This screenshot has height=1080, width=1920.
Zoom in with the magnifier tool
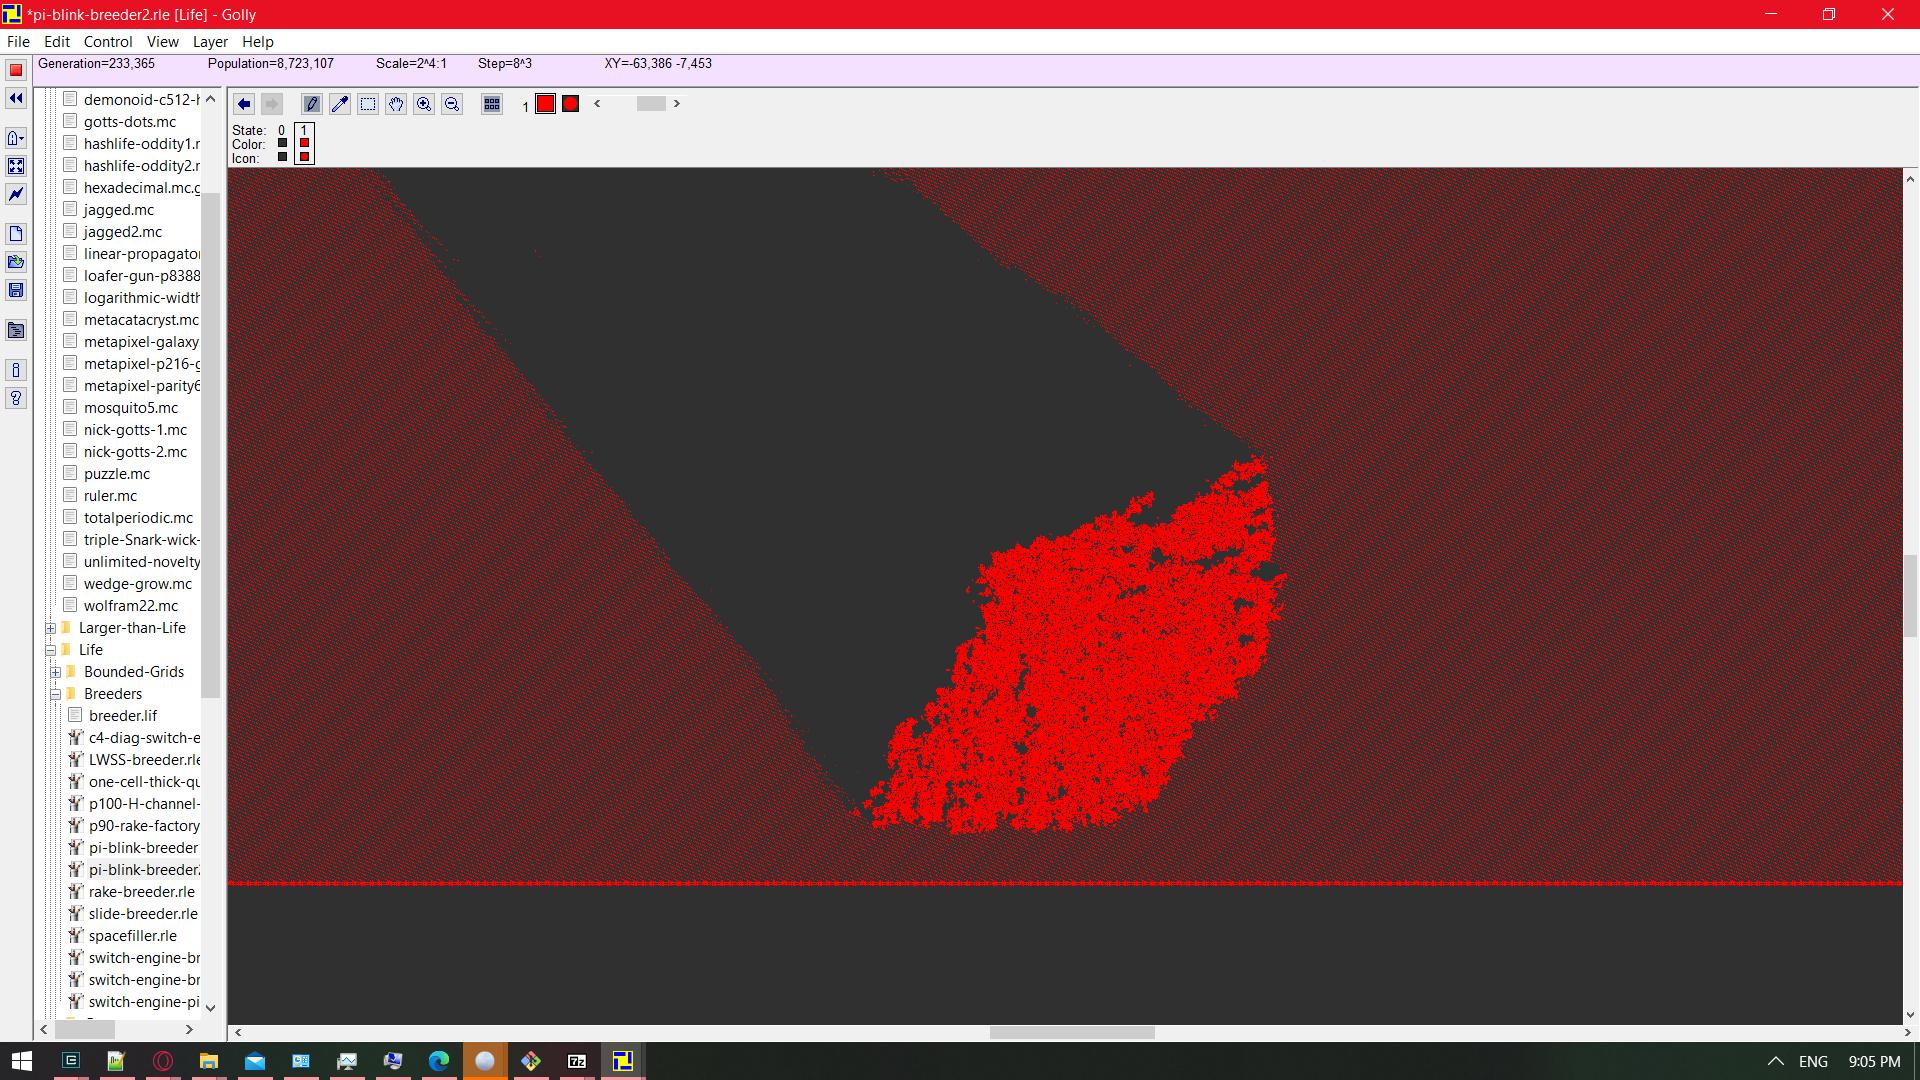(424, 103)
